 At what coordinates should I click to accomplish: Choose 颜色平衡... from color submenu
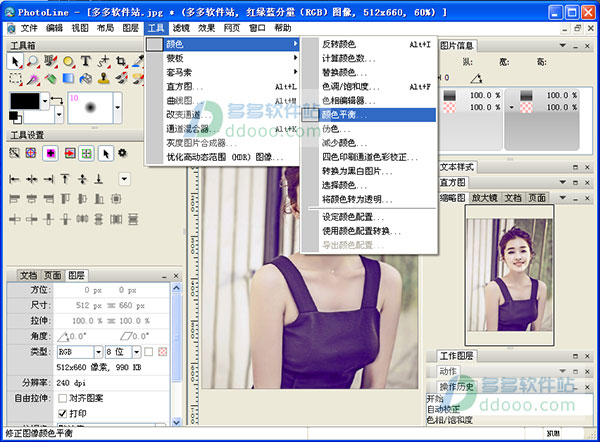pos(368,114)
